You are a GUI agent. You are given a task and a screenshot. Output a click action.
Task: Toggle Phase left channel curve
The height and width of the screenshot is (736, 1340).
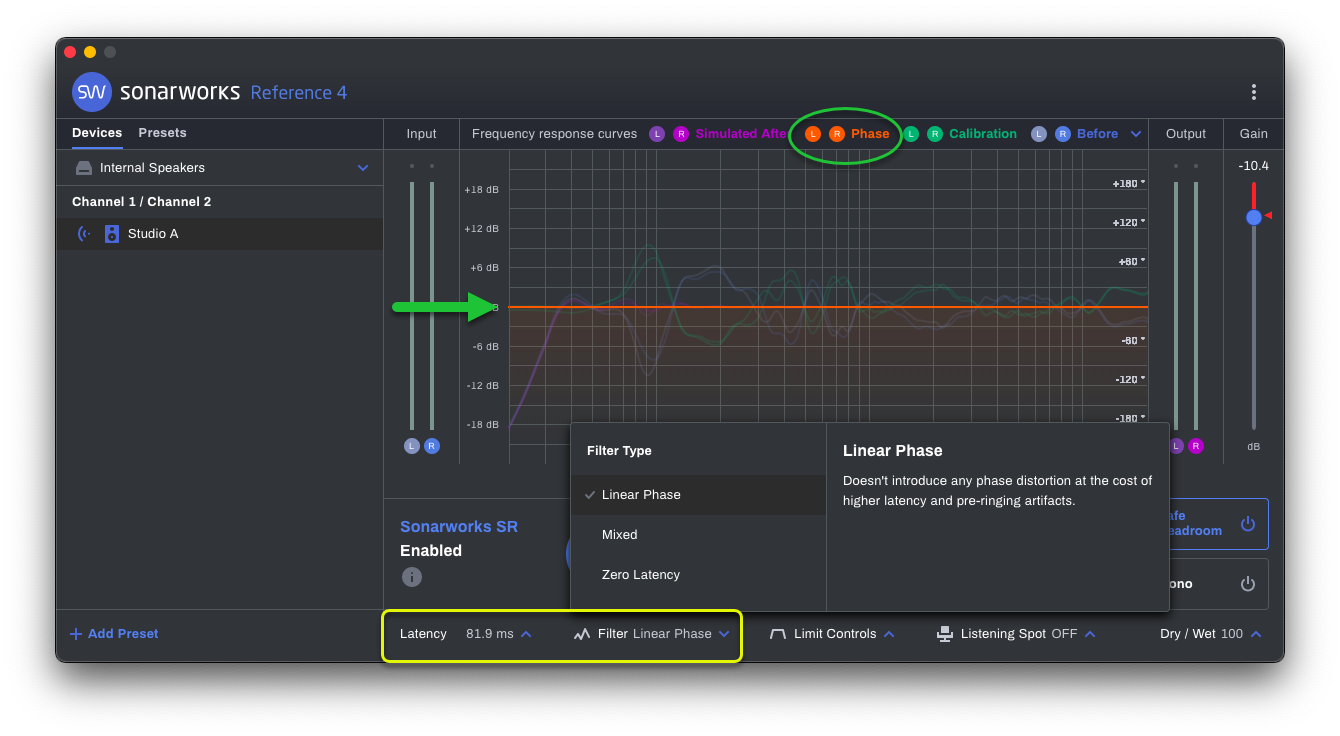[x=813, y=134]
